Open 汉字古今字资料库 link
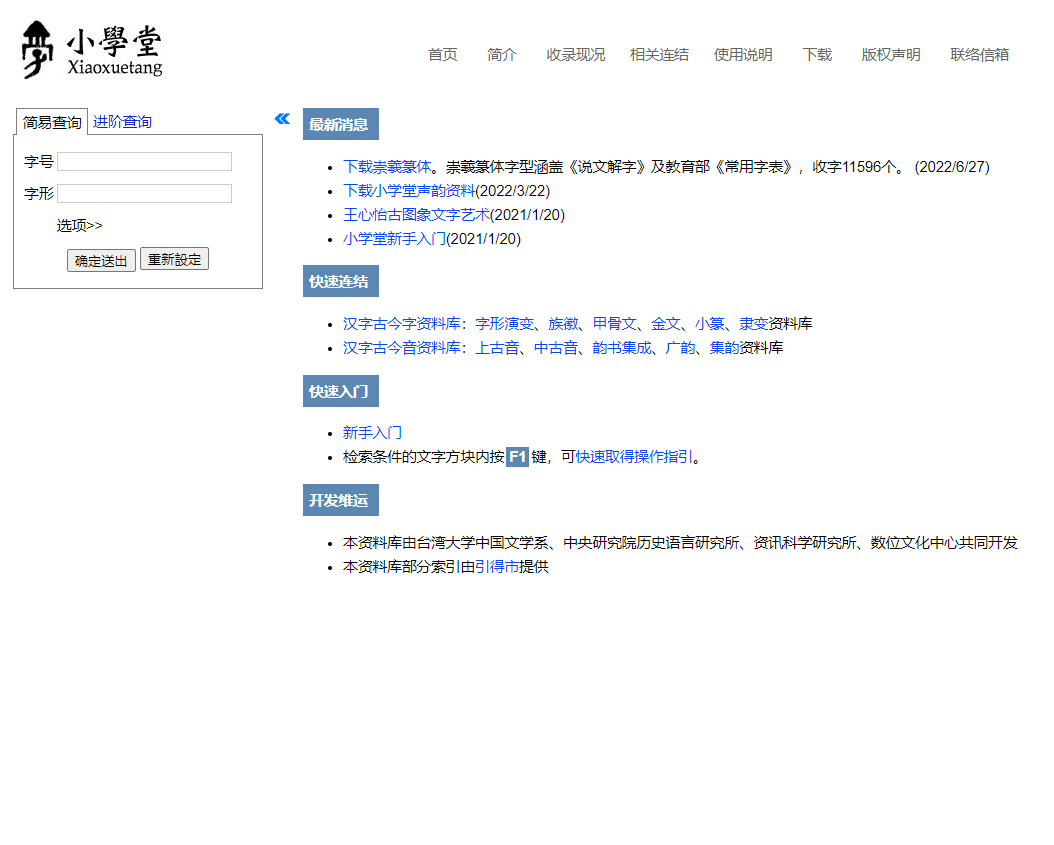Viewport: 1054px width, 845px height. pos(401,324)
